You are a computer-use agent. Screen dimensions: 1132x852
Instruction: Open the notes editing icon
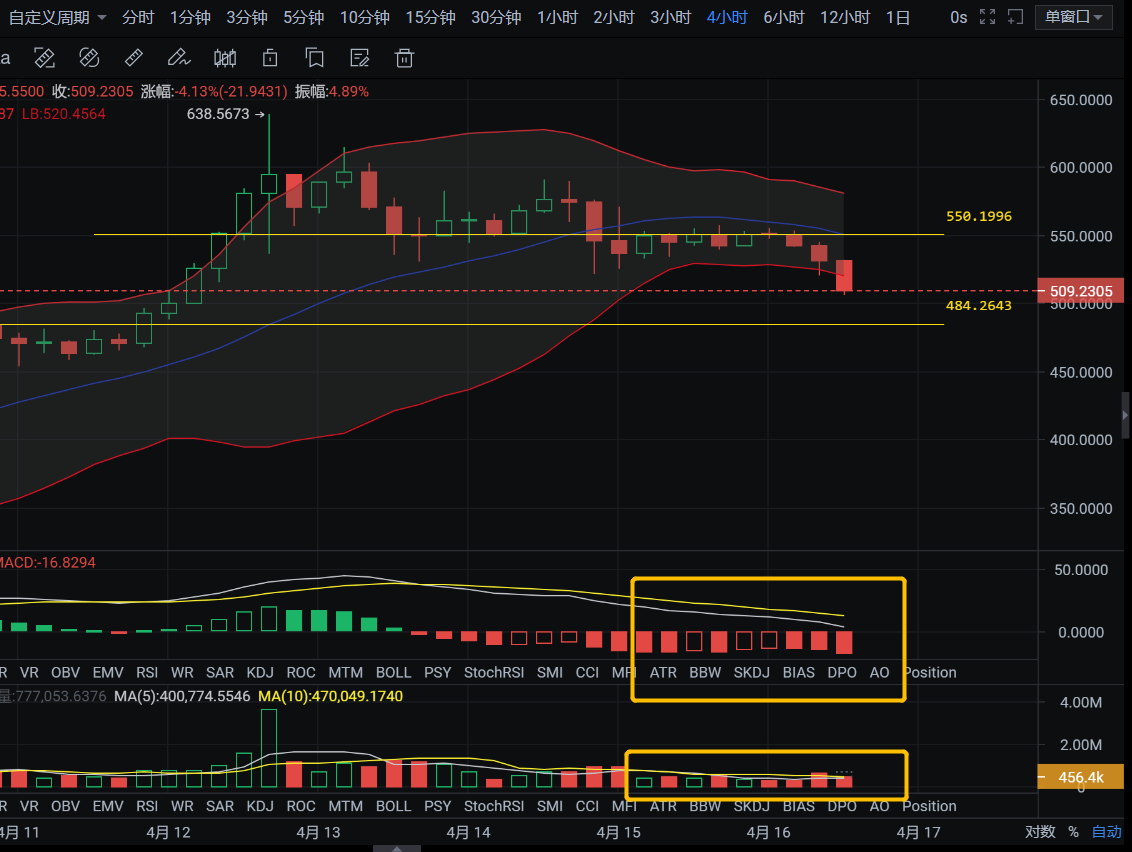point(359,58)
